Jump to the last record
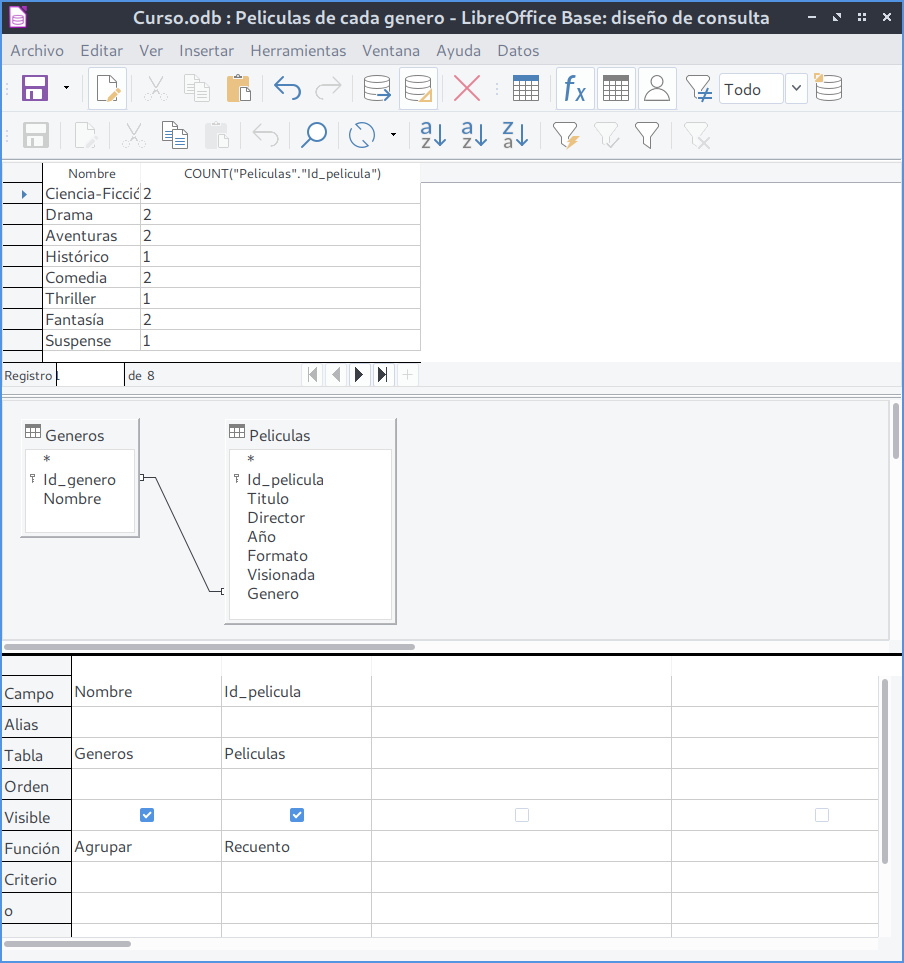Image resolution: width=904 pixels, height=963 pixels. point(382,375)
